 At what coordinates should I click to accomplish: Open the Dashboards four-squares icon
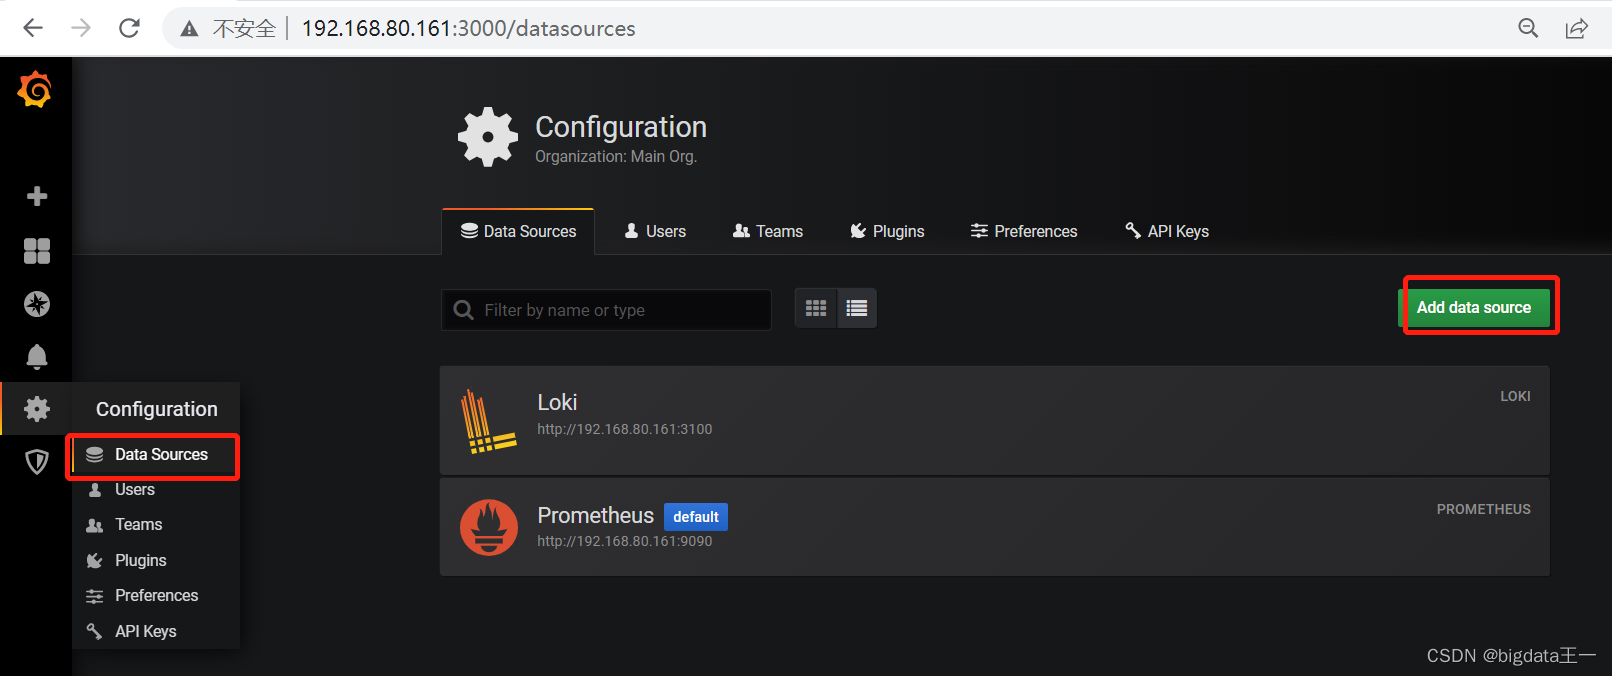tap(37, 250)
